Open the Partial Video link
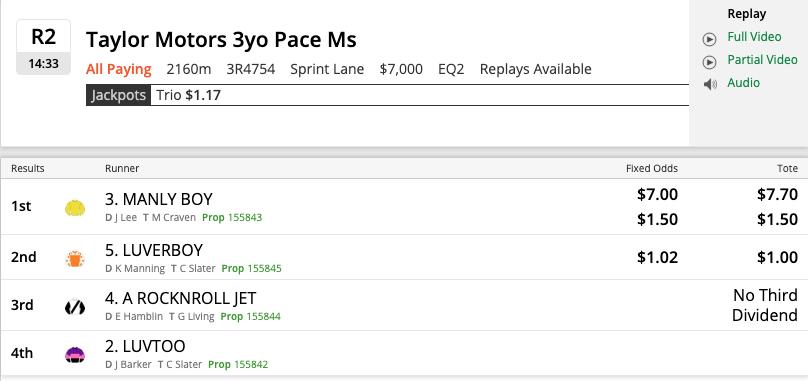The height and width of the screenshot is (381, 808). pyautogui.click(x=762, y=60)
